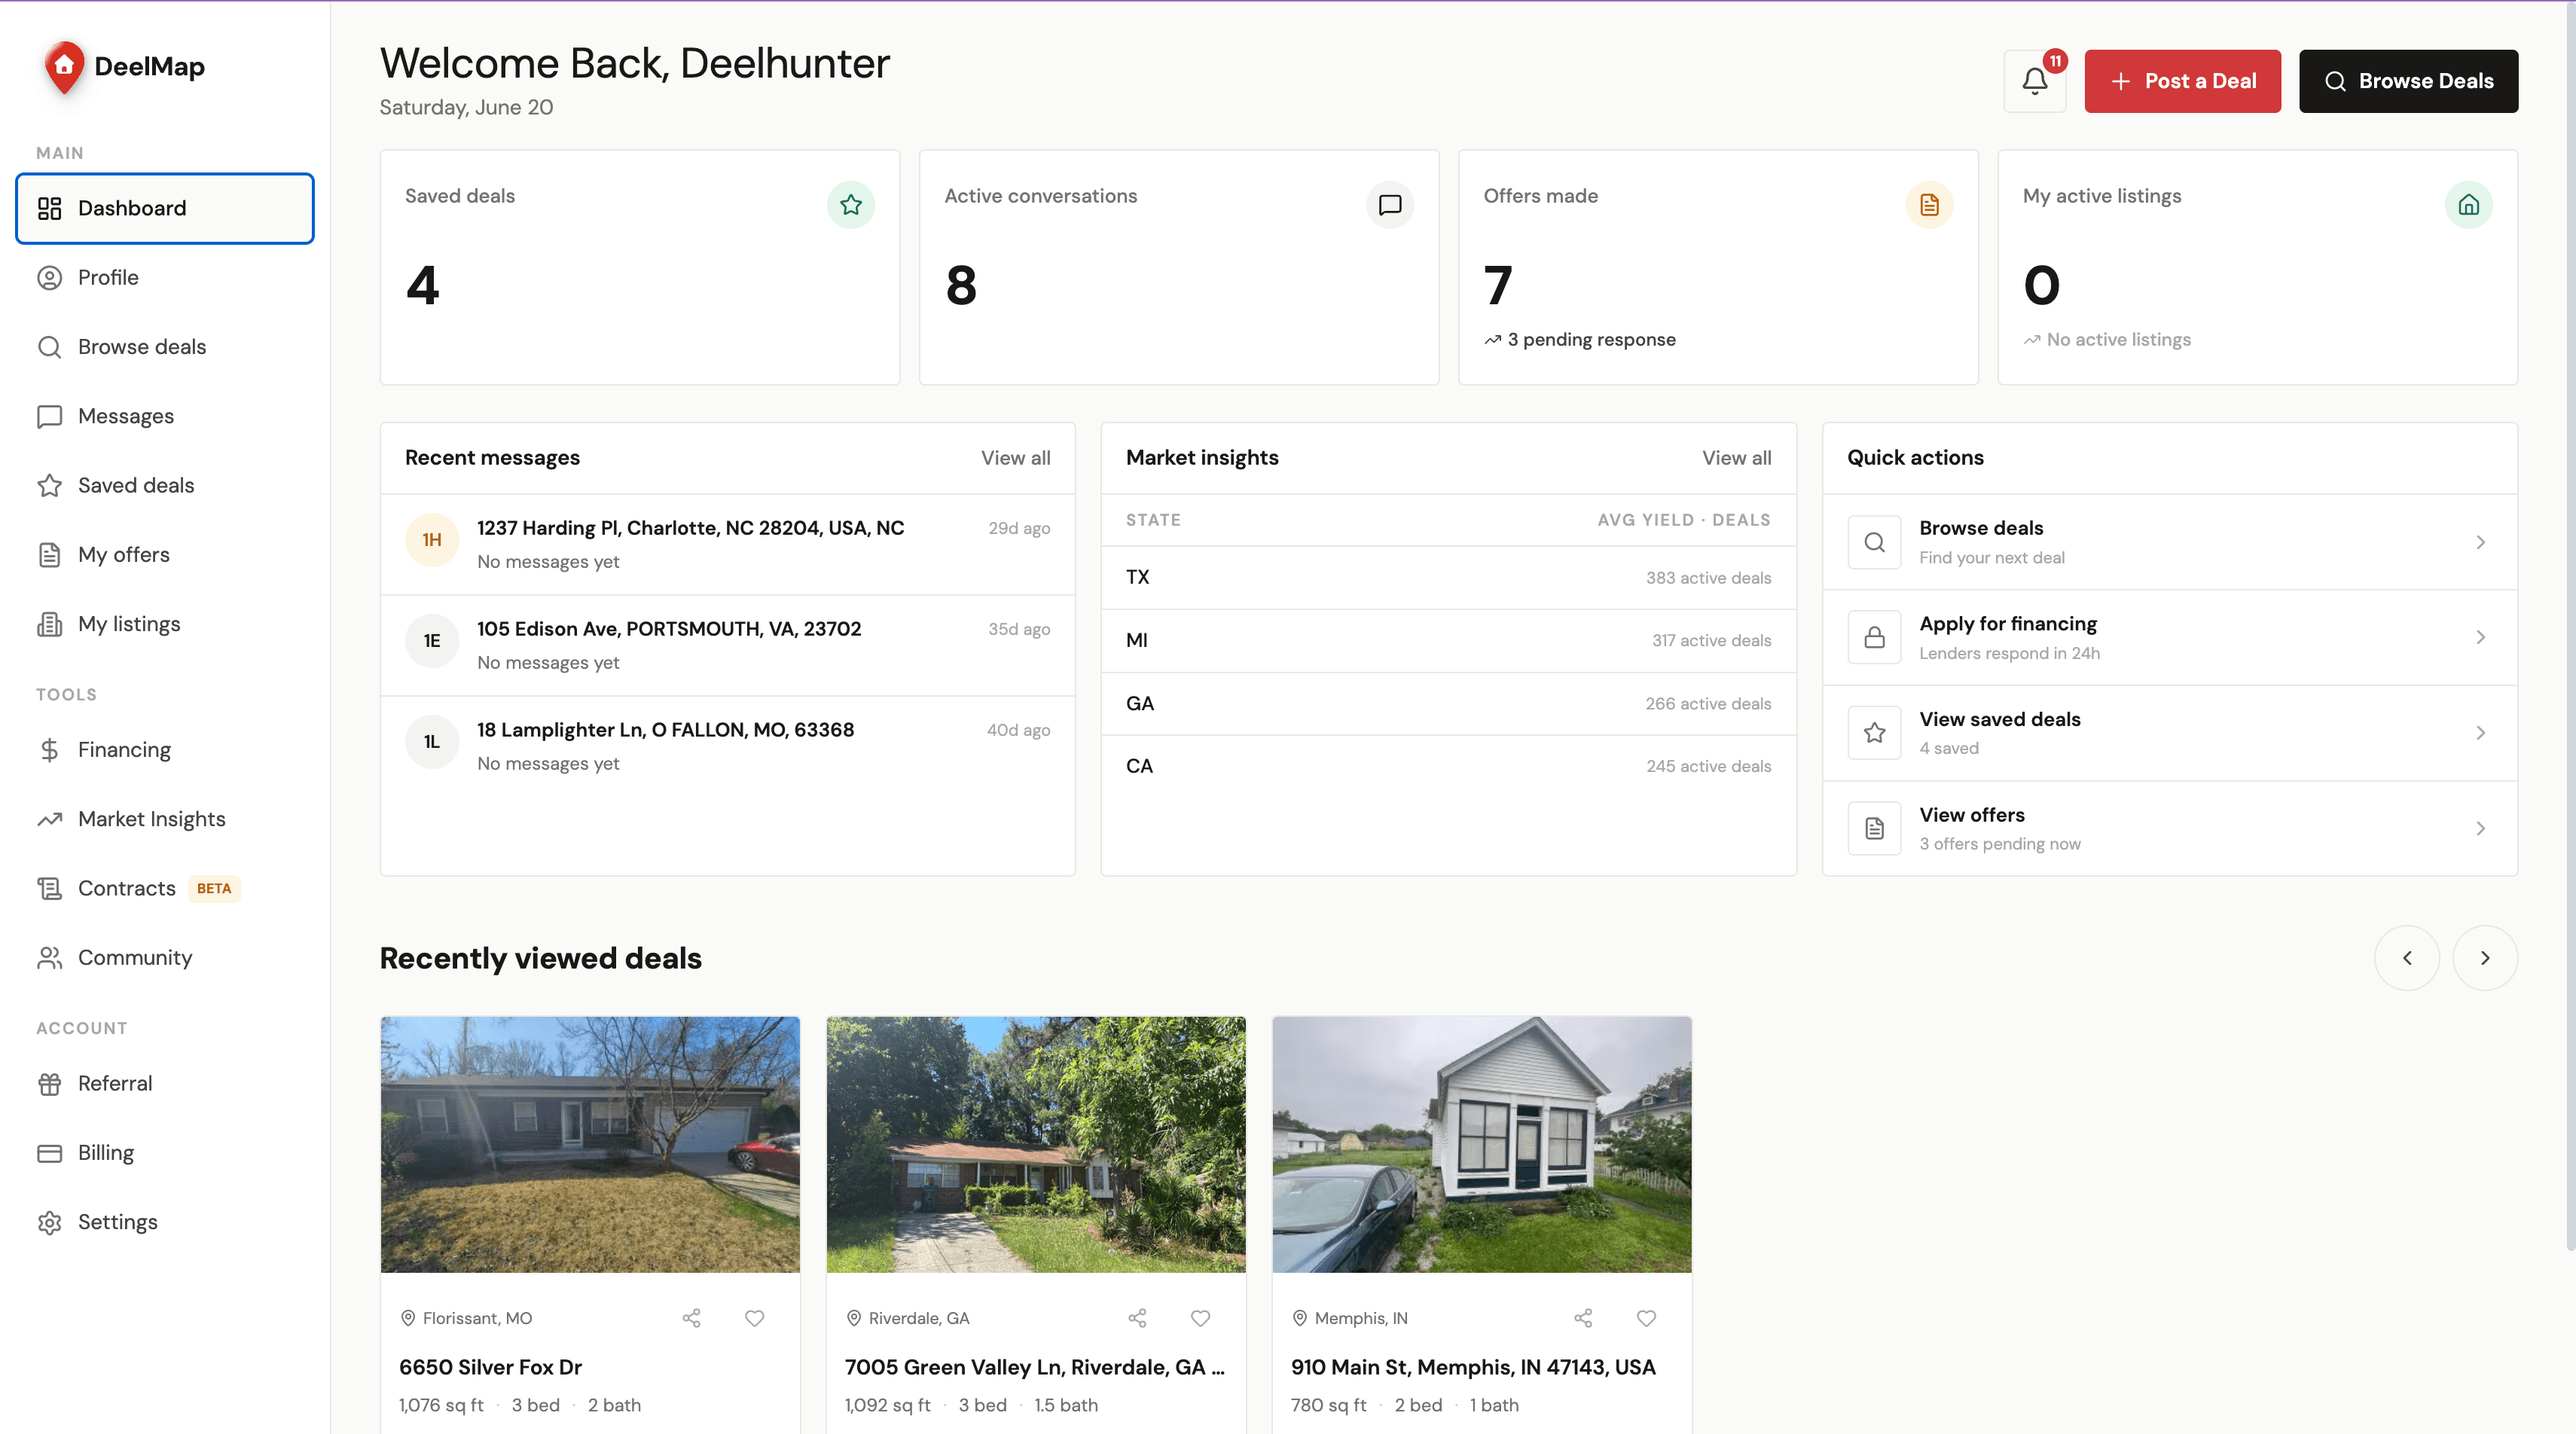
Task: Select the GA market insights row
Action: [1448, 704]
